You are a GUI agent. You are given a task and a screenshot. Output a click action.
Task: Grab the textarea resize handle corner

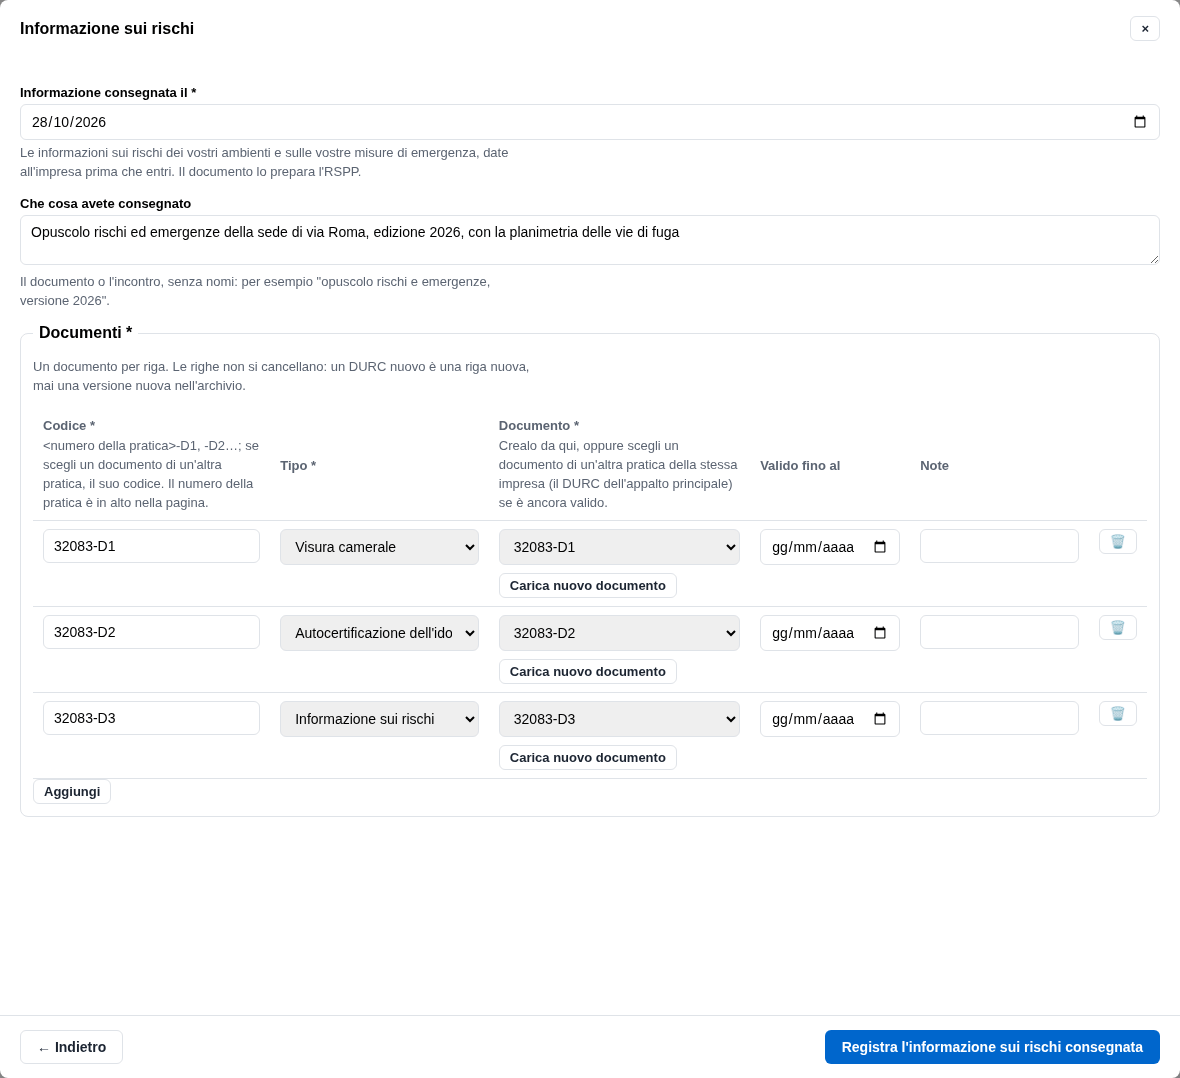(x=1154, y=259)
